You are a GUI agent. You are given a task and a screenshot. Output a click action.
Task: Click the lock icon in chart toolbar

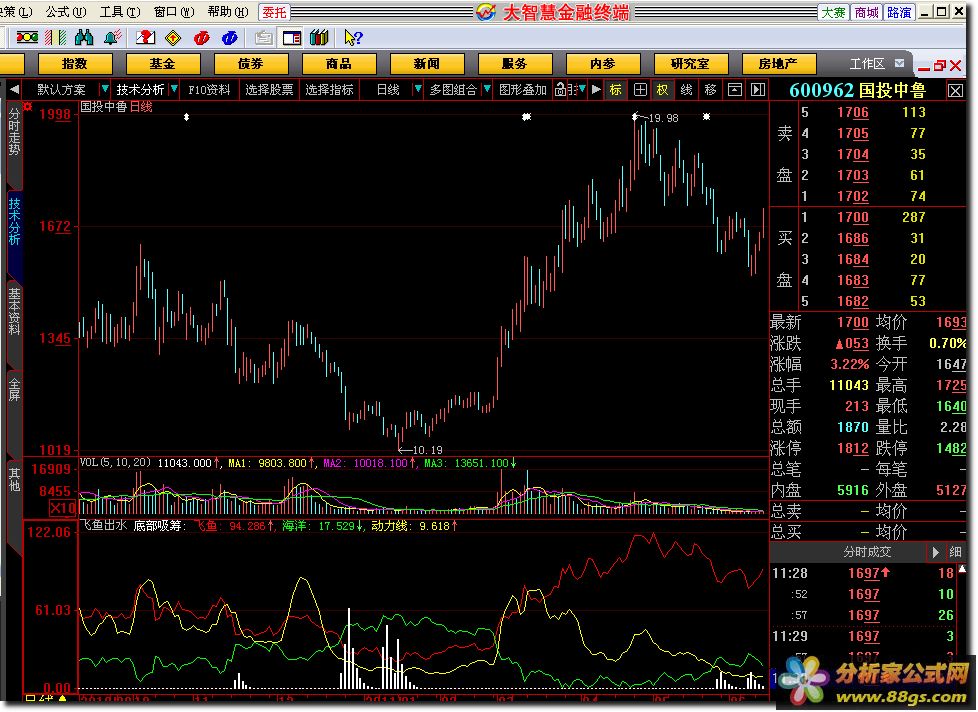[x=560, y=90]
